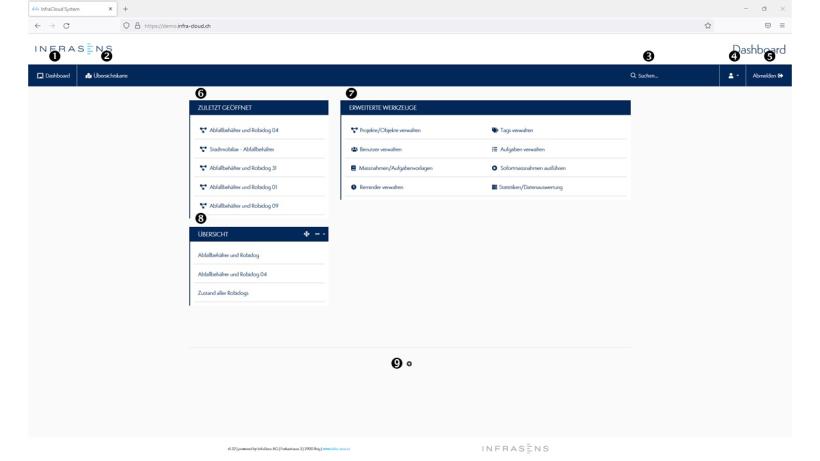Expand the minus dropdown in Übersicht header
This screenshot has height=461, width=820.
[319, 234]
